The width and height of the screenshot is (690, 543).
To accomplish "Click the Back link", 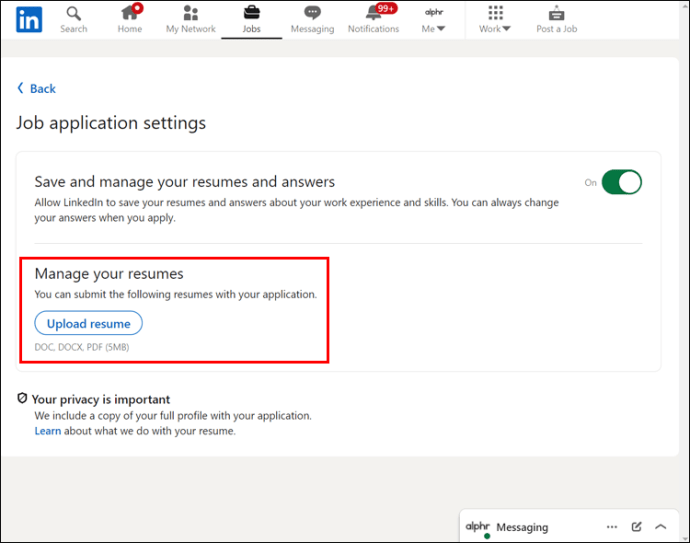I will (36, 89).
